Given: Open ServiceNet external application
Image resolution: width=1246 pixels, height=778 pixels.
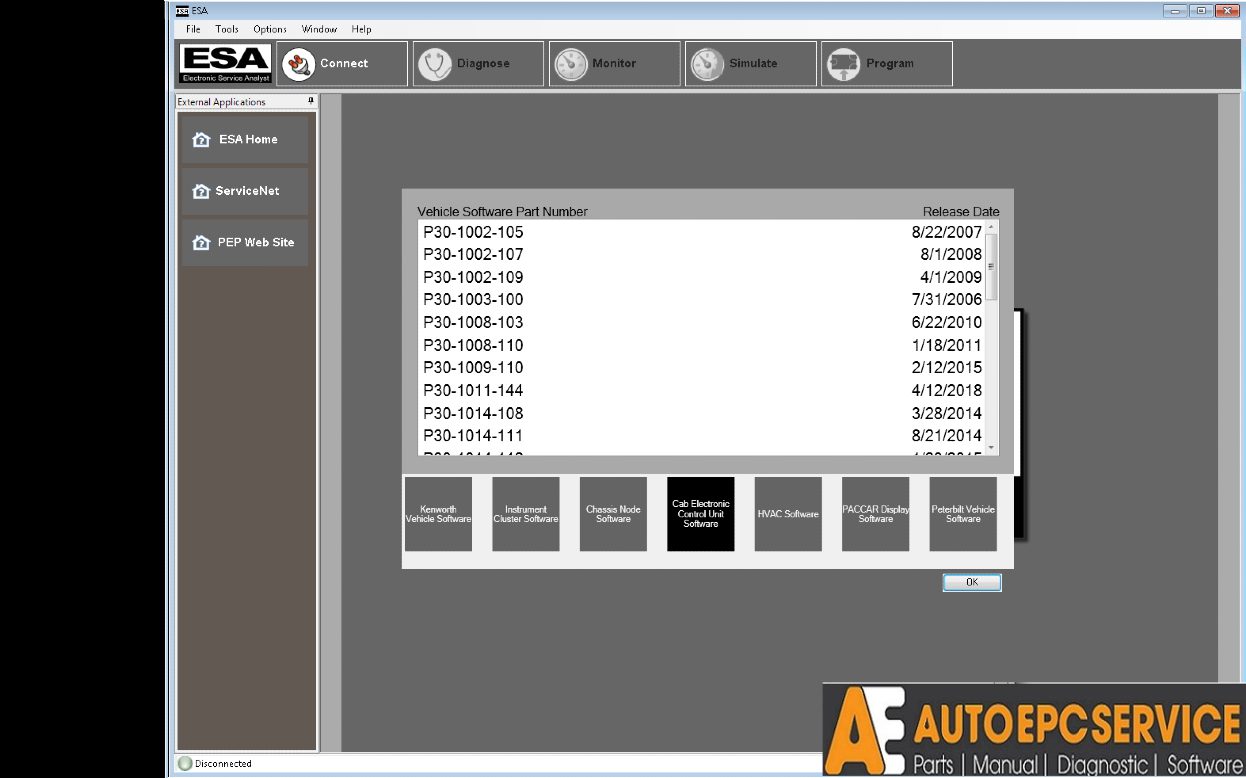Looking at the screenshot, I should click(x=245, y=191).
